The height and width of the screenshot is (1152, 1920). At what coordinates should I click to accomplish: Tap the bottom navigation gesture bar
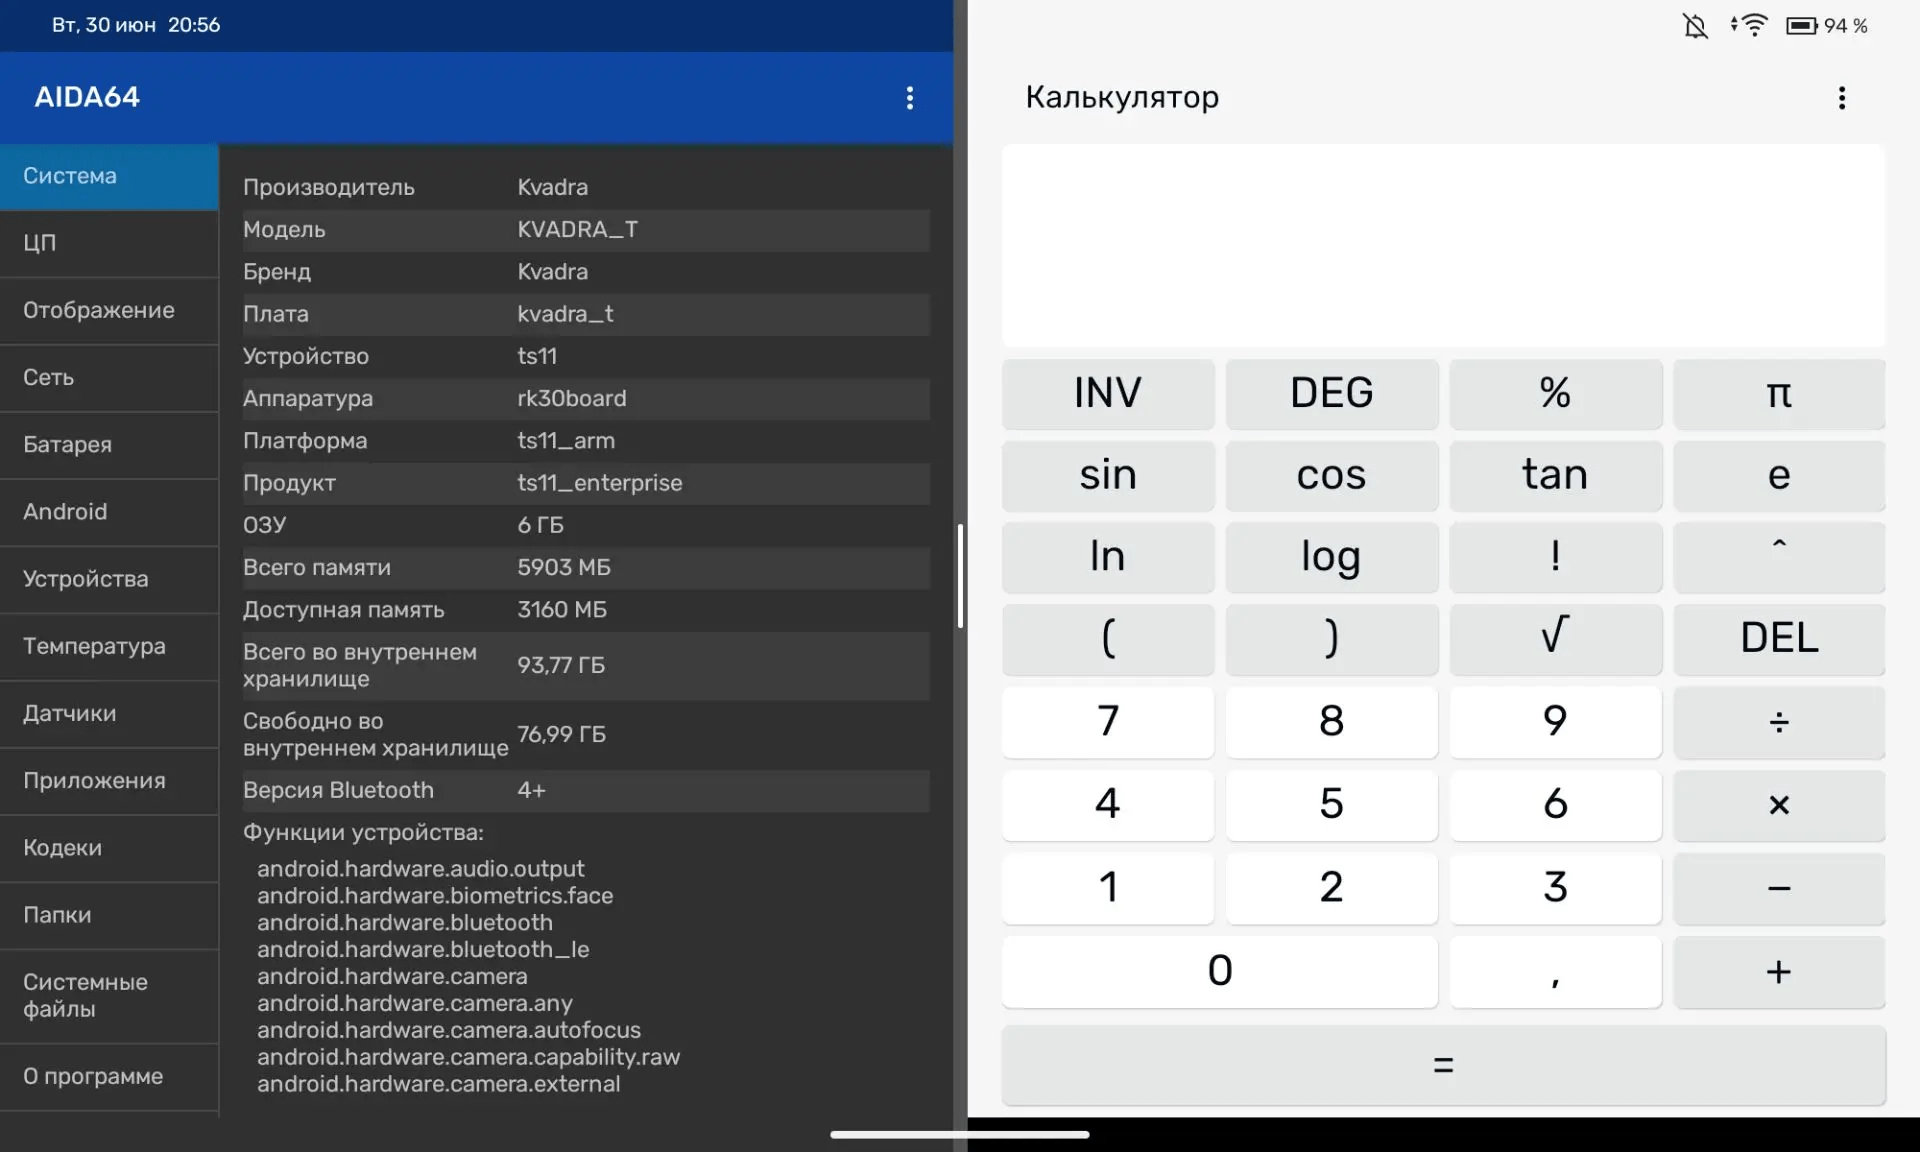(x=960, y=1134)
